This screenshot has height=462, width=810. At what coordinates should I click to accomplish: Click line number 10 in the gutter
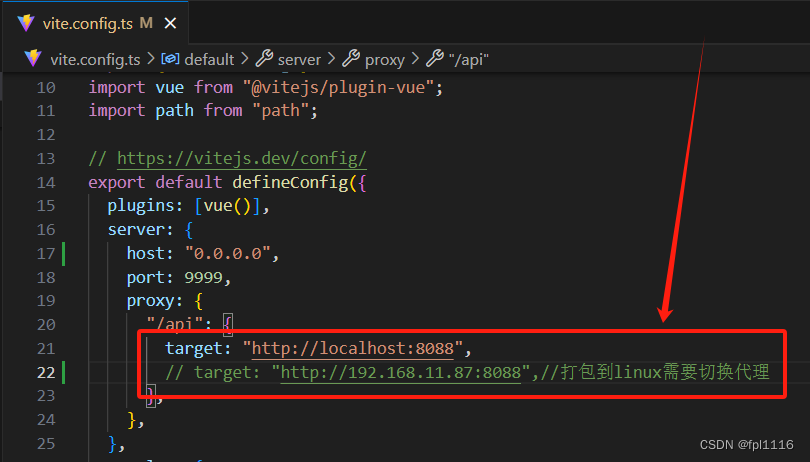46,87
